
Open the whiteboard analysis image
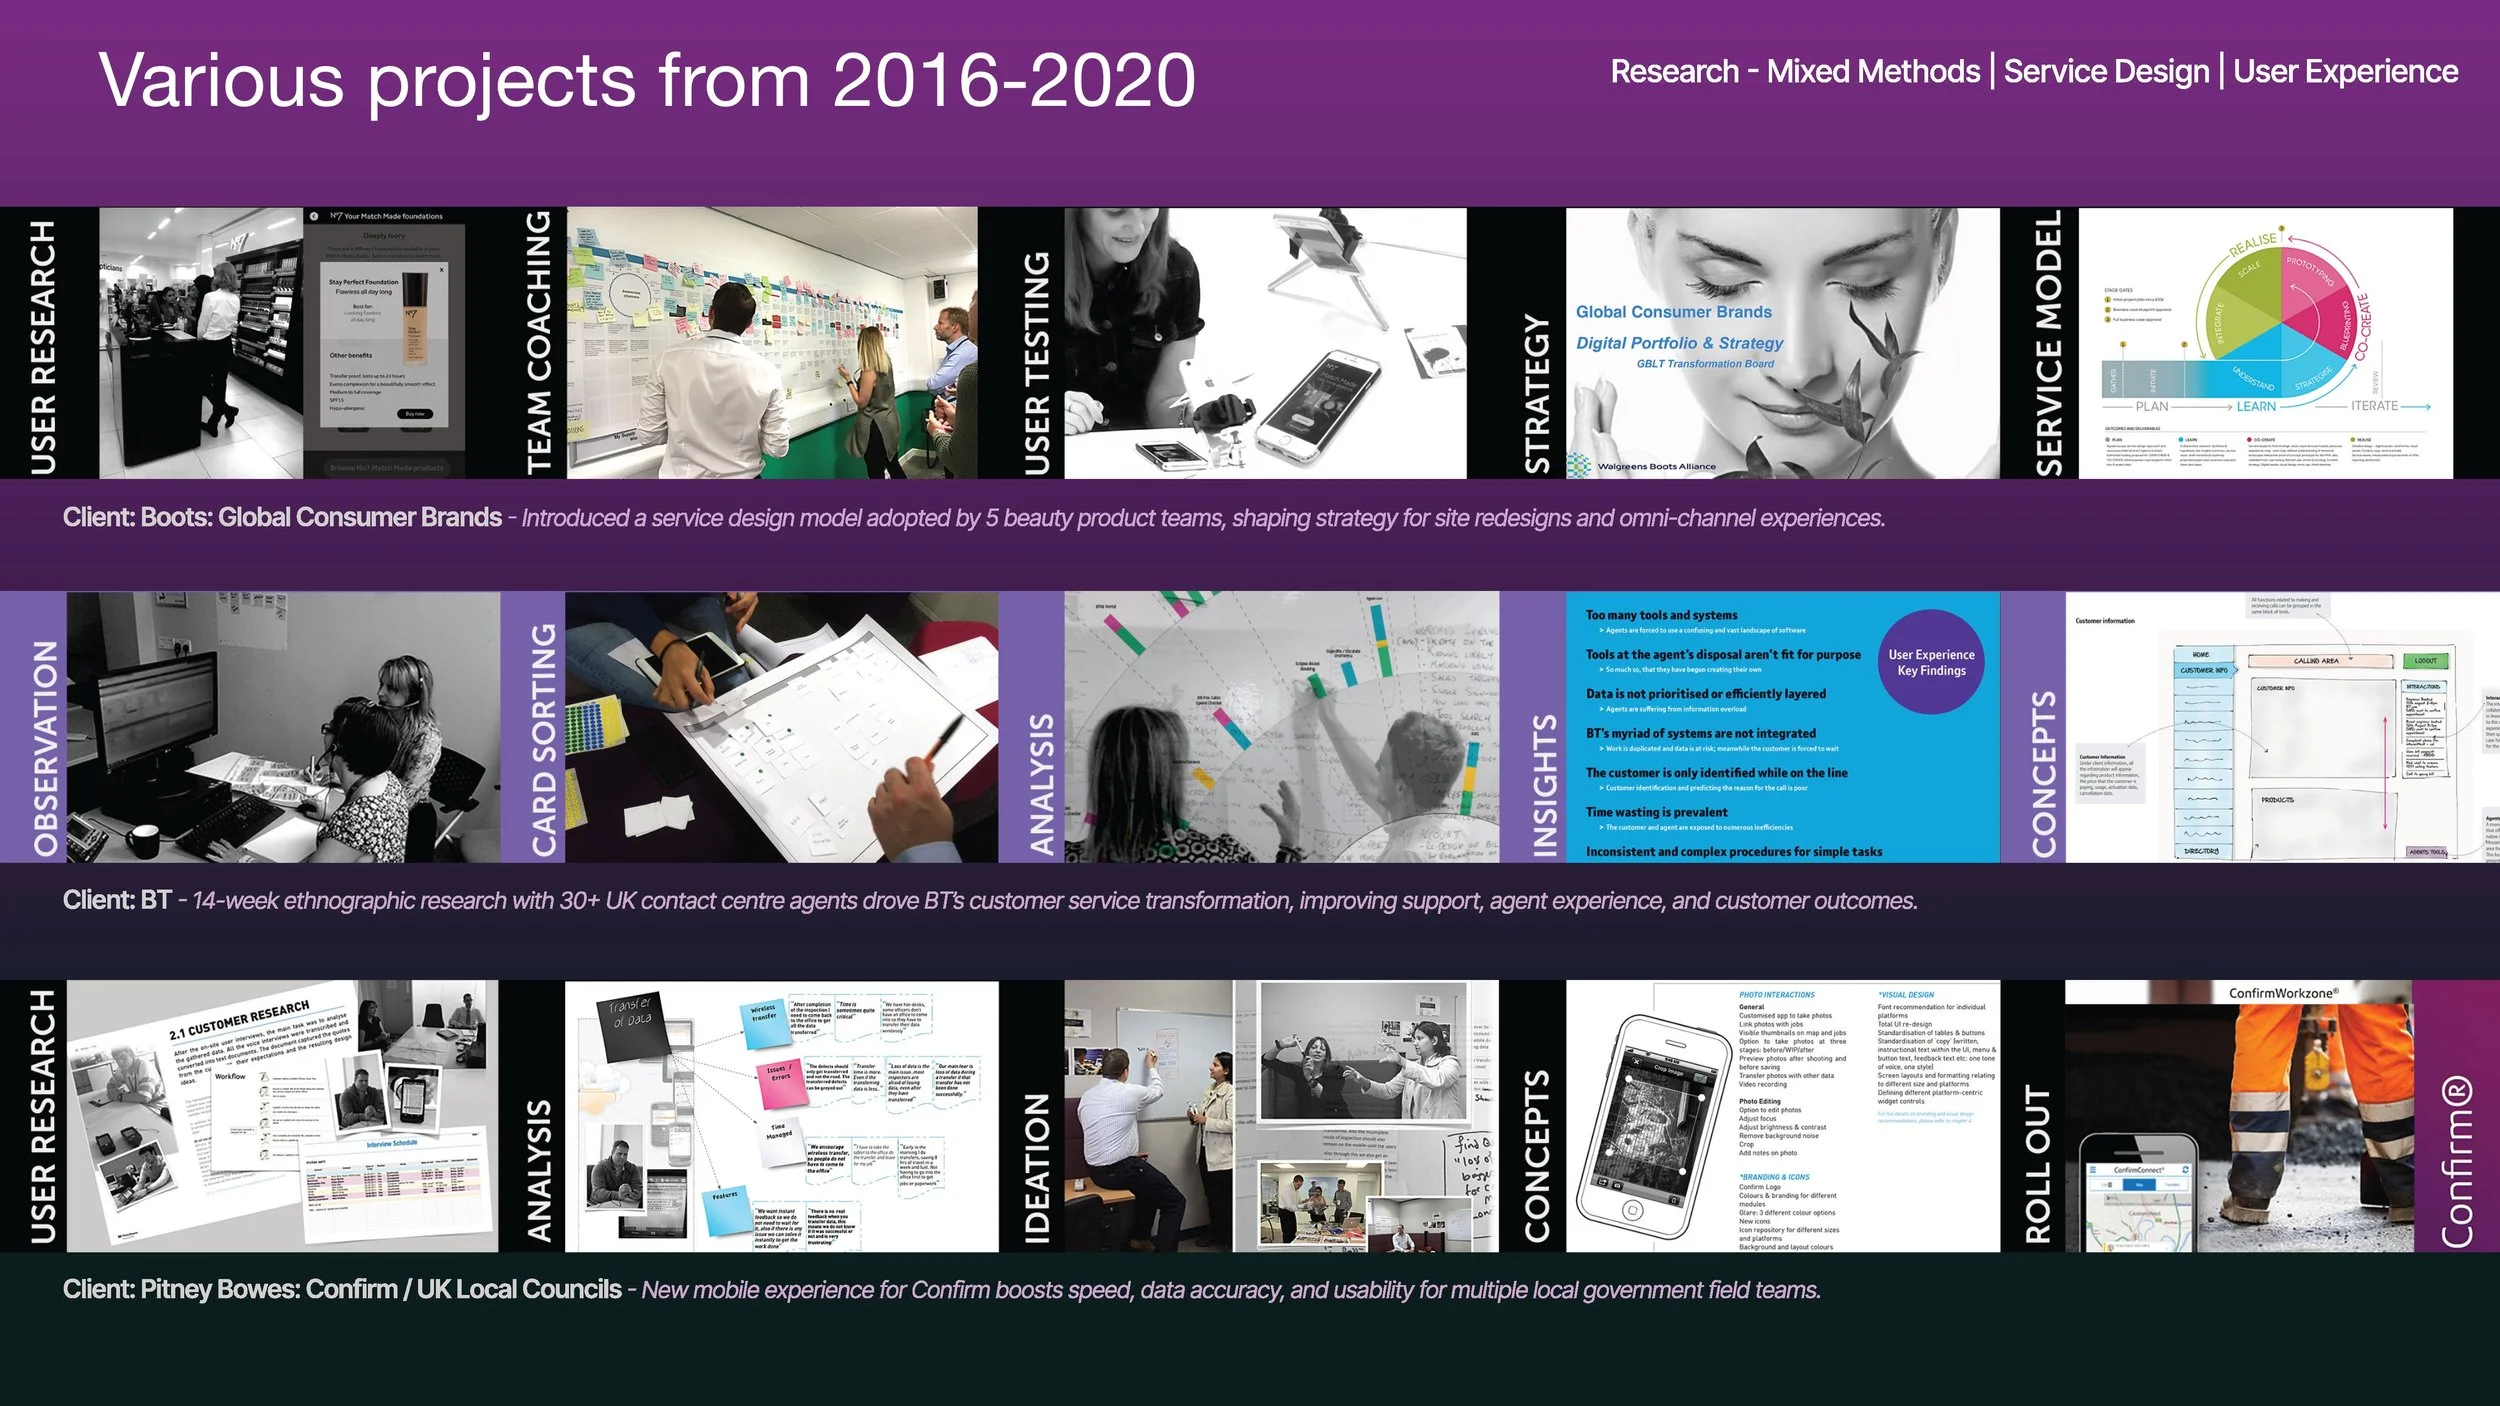1281,727
